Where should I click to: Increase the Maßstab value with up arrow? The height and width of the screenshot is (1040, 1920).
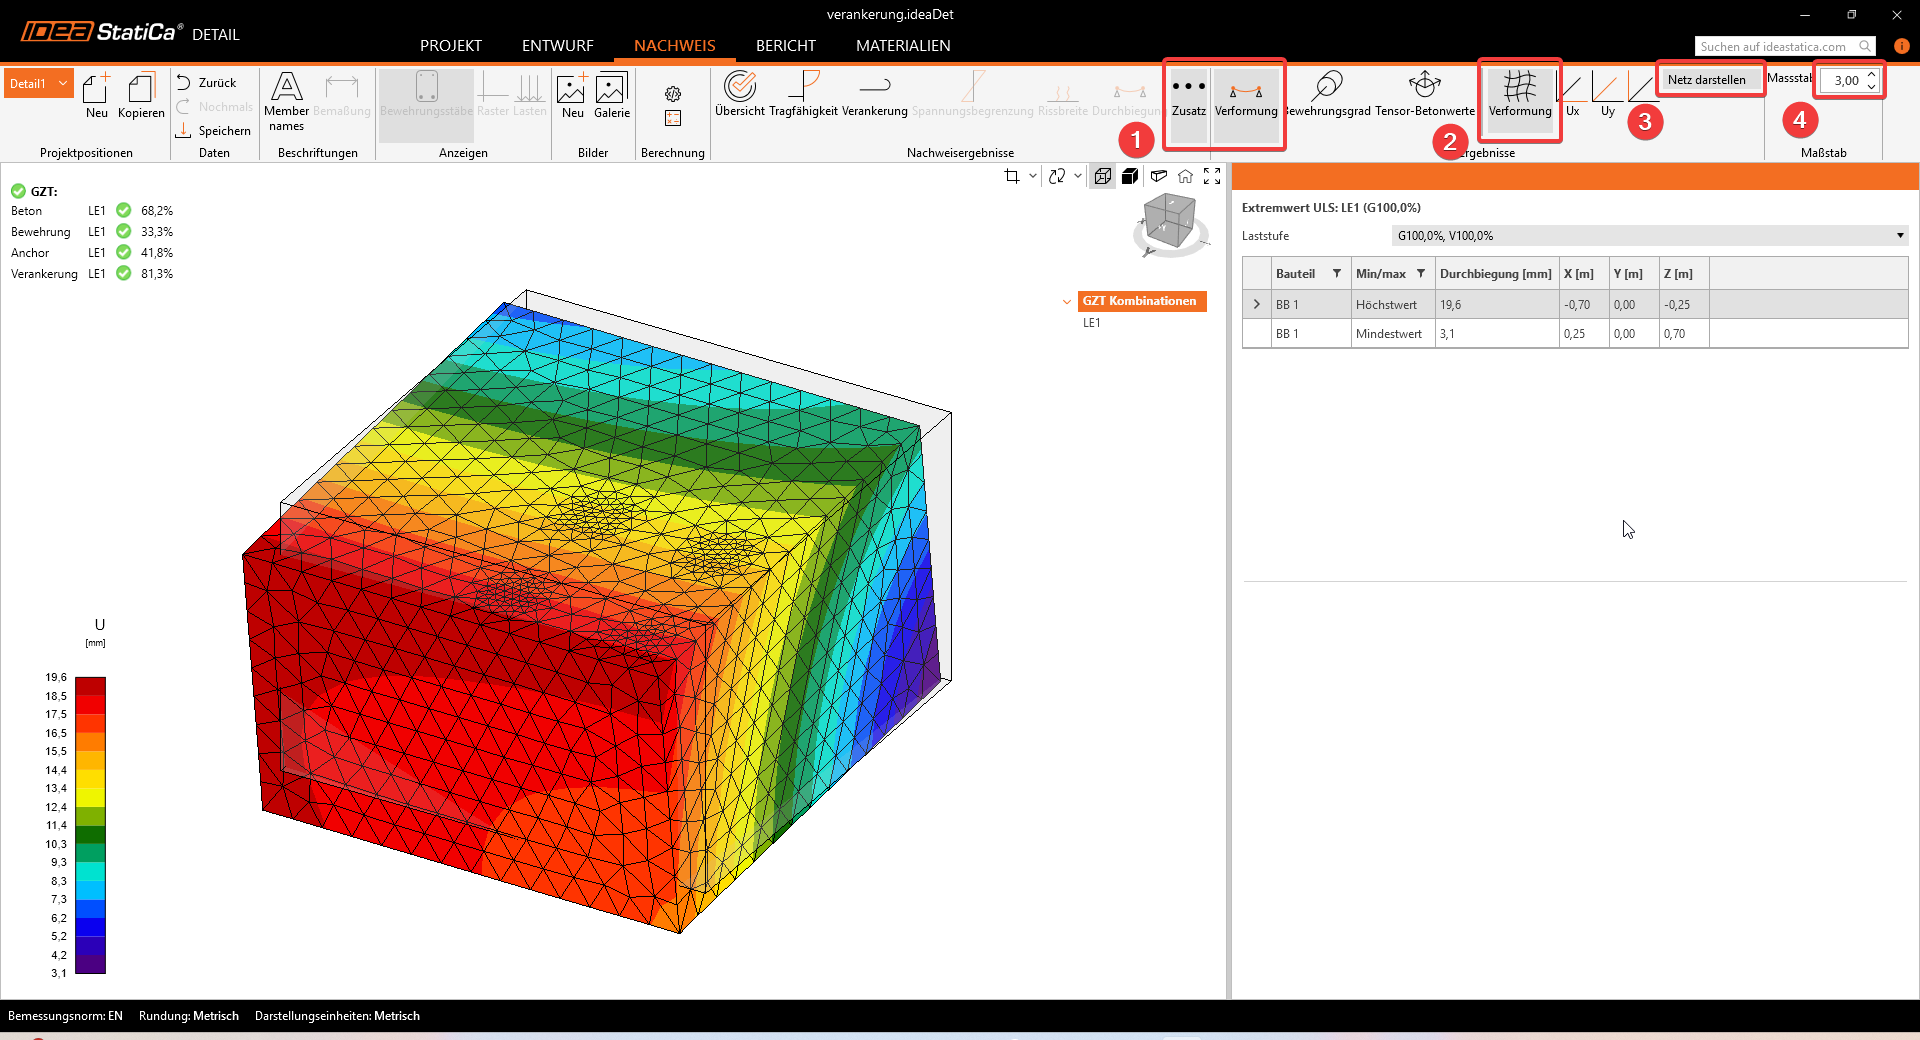click(1871, 75)
